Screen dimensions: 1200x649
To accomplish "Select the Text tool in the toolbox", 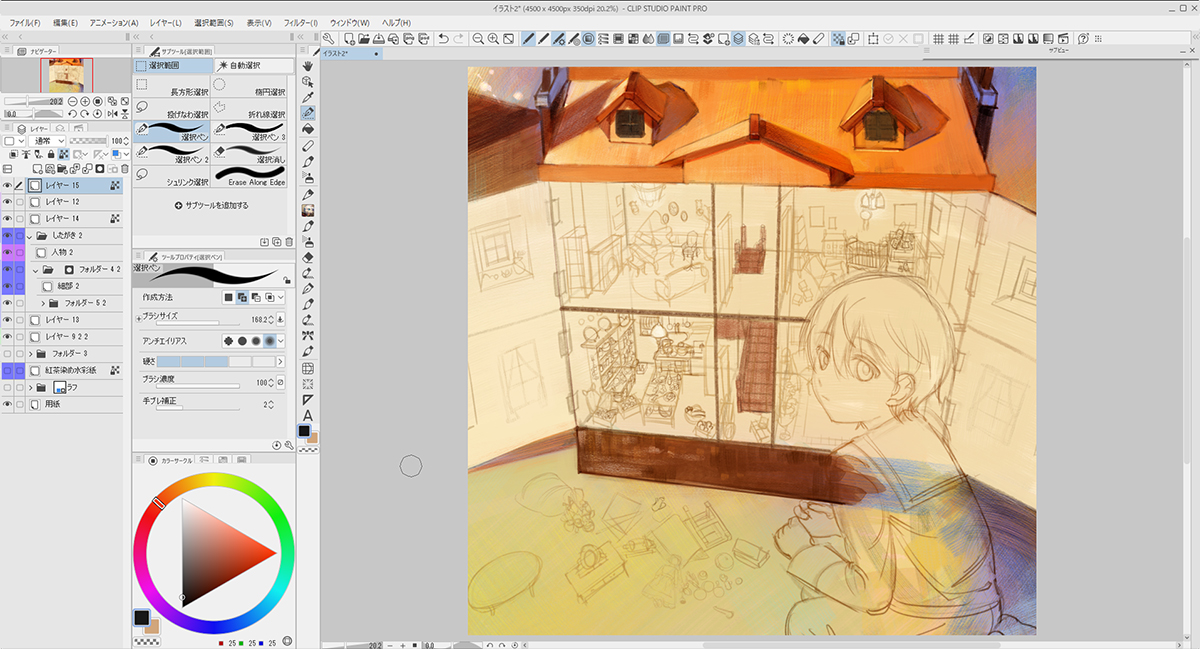I will (309, 415).
